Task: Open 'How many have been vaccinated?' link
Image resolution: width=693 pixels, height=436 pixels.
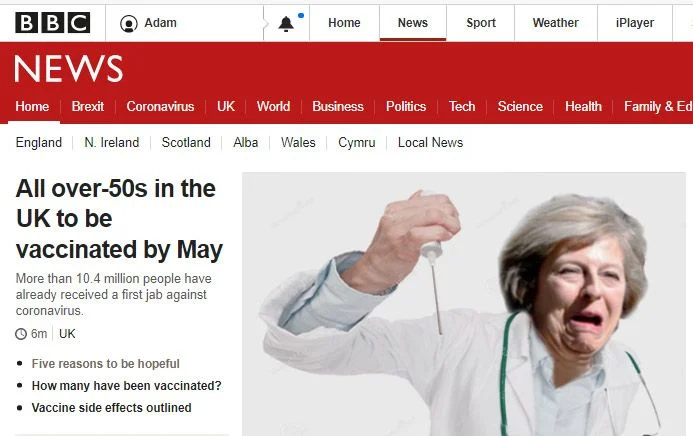Action: pyautogui.click(x=126, y=386)
